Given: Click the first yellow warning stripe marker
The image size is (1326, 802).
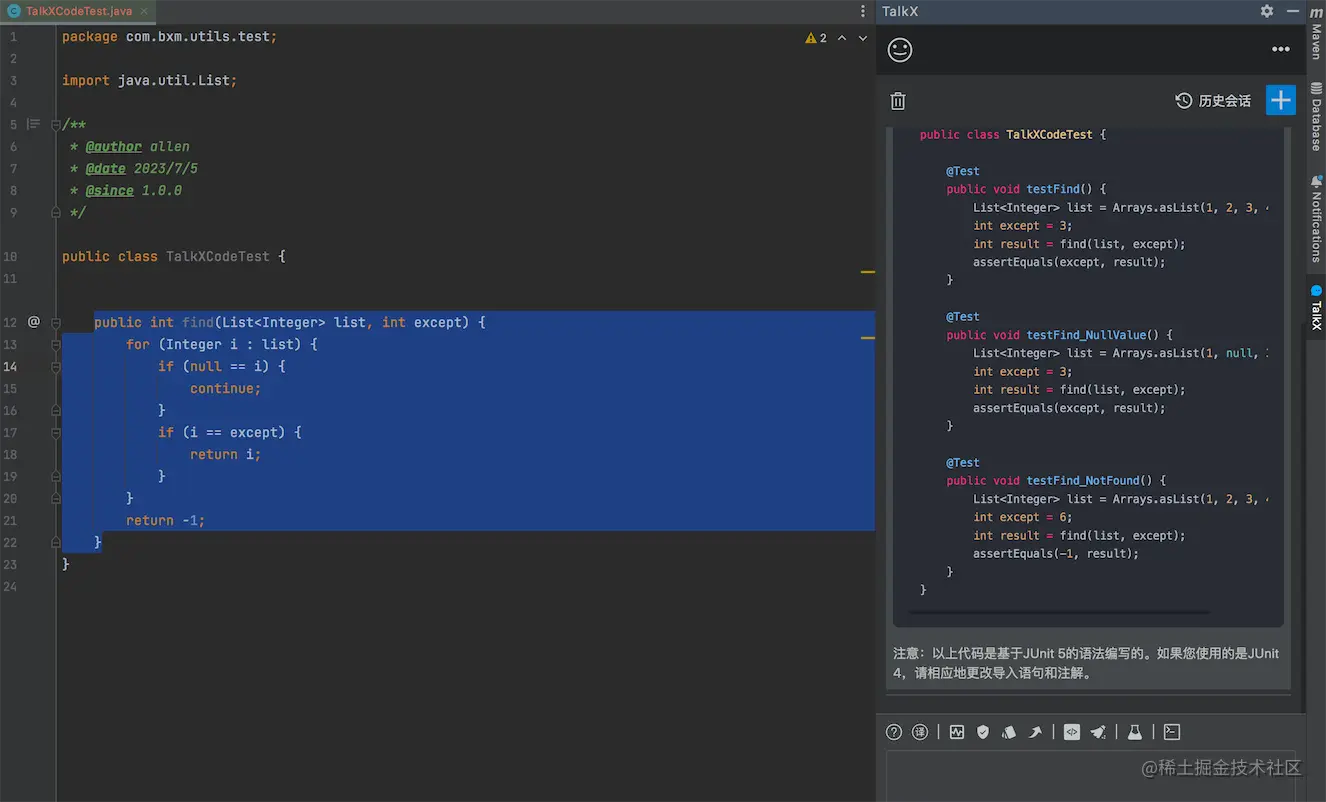Looking at the screenshot, I should pyautogui.click(x=867, y=272).
